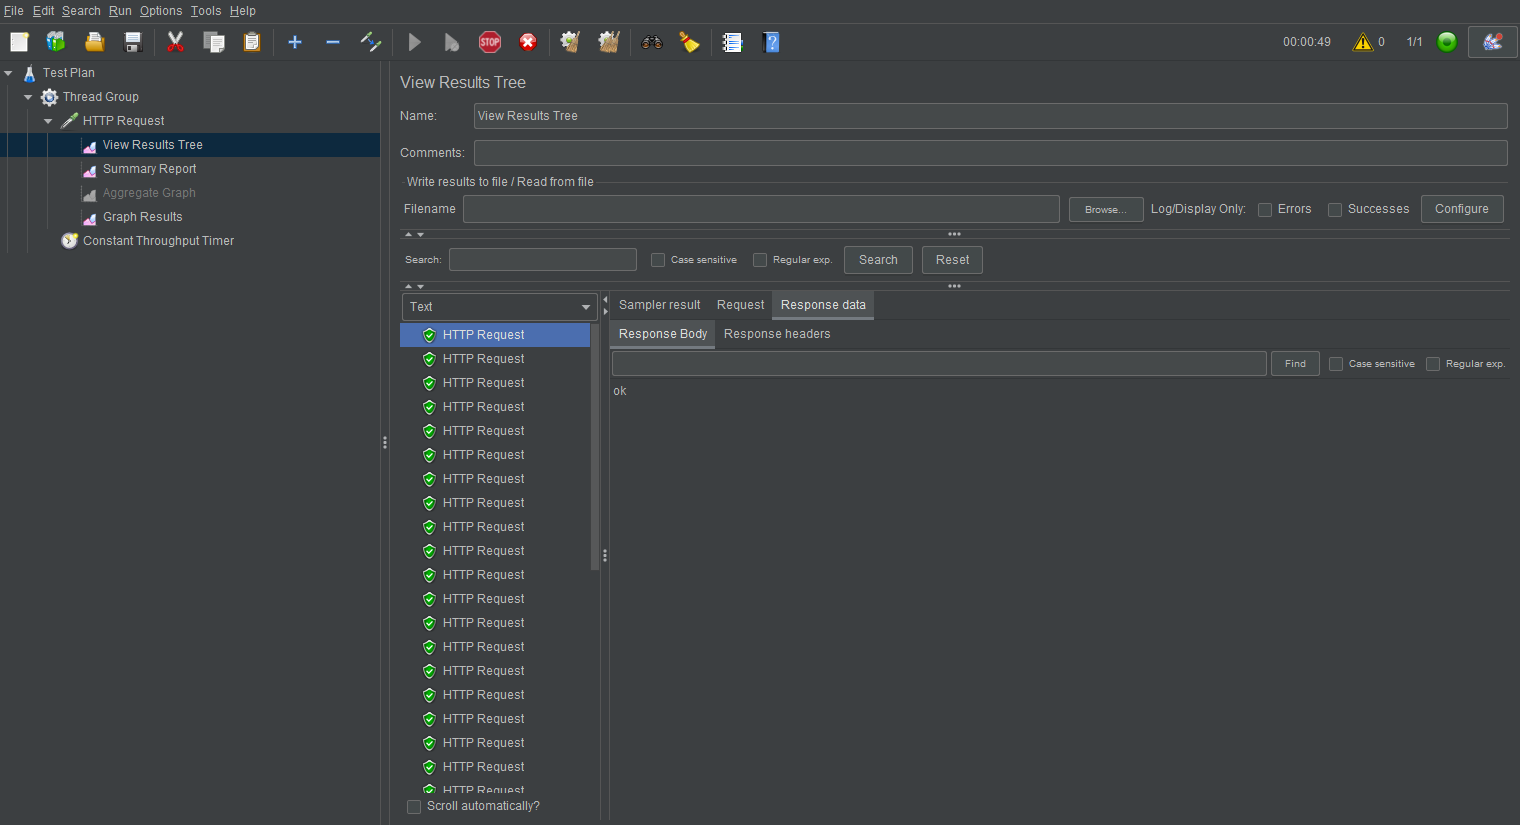Switch to Response headers tab
Viewport: 1520px width, 825px height.
(777, 334)
